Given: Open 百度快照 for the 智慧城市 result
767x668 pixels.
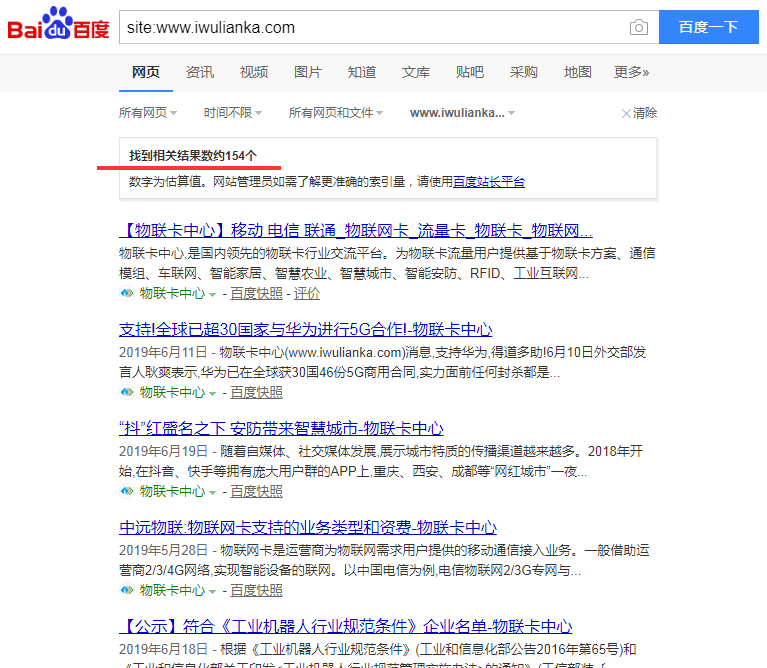Looking at the screenshot, I should pyautogui.click(x=256, y=491).
